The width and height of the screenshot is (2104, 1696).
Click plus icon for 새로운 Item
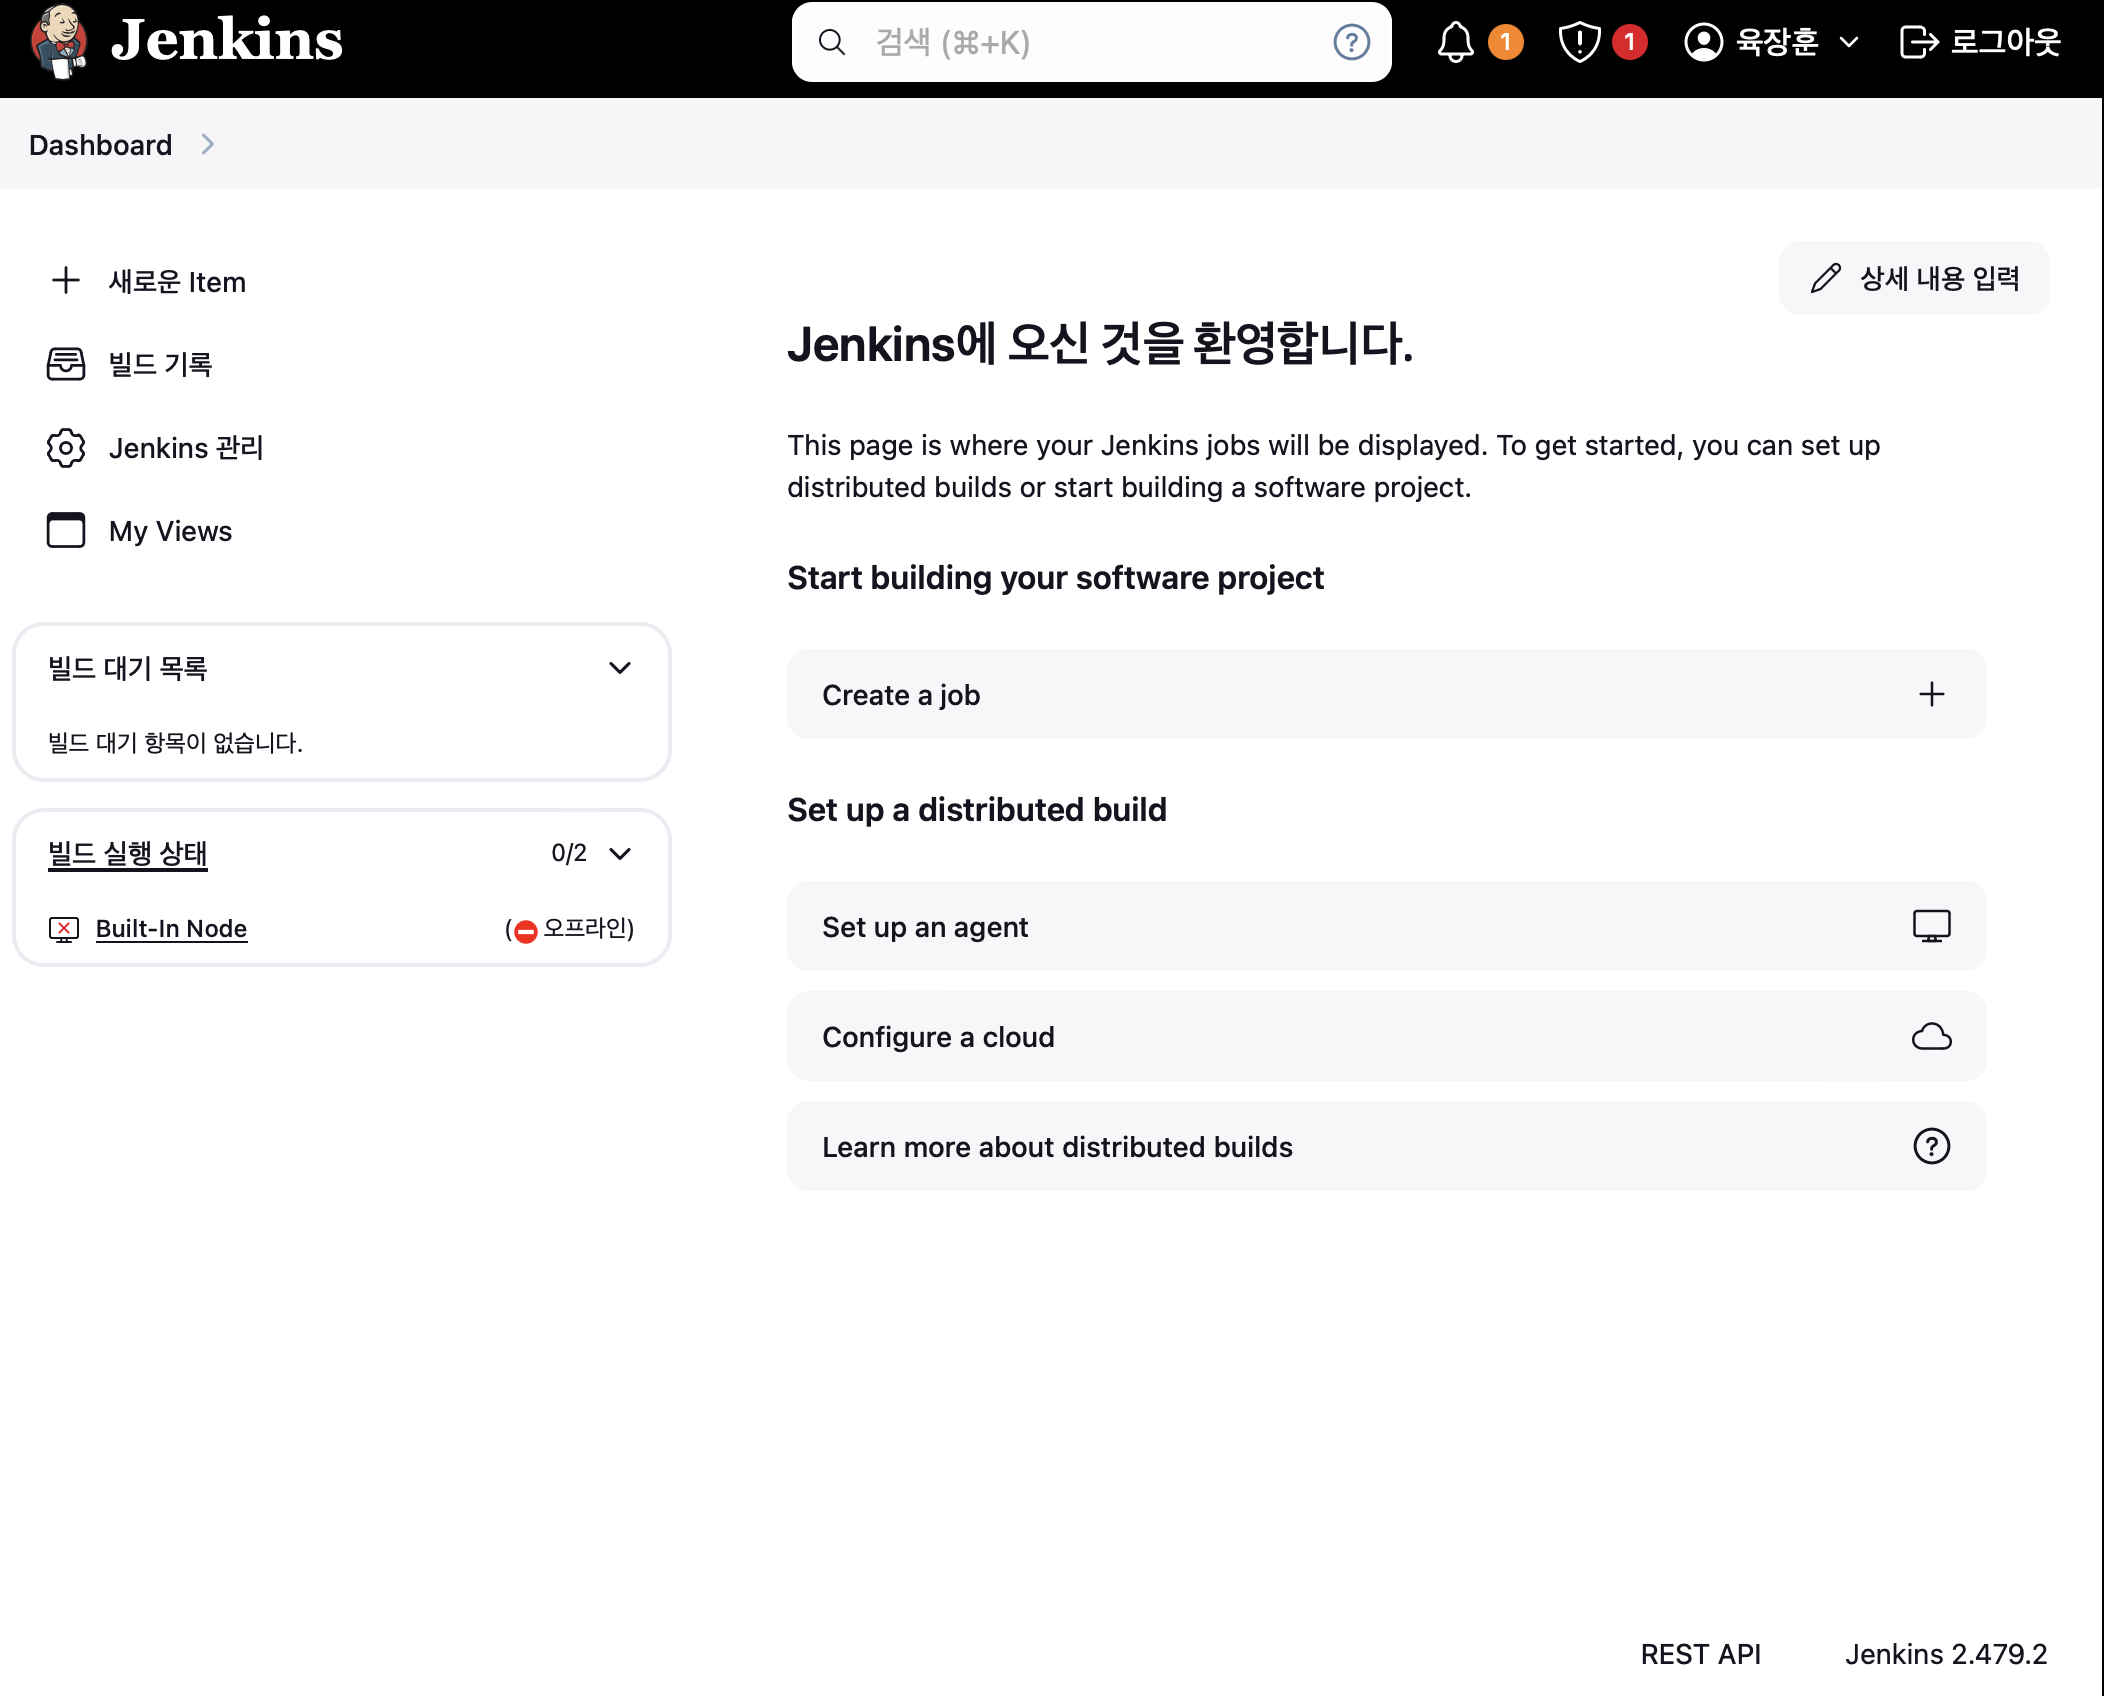click(66, 281)
